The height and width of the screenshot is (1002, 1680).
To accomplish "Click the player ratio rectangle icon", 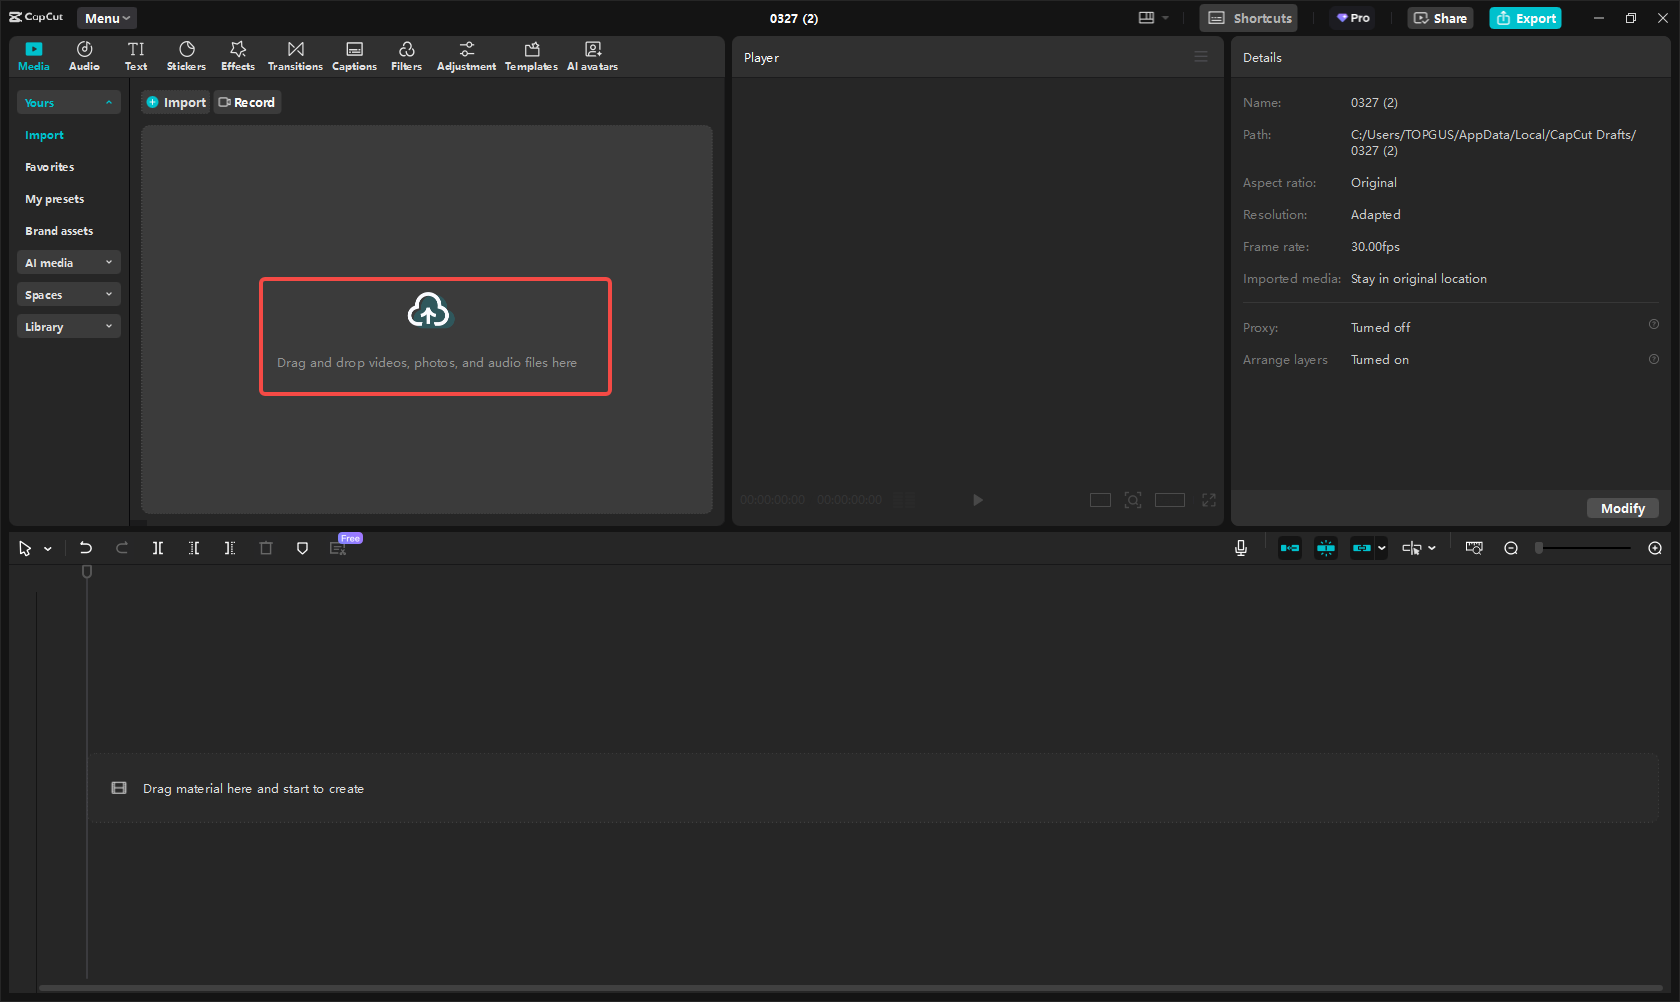I will [x=1170, y=500].
